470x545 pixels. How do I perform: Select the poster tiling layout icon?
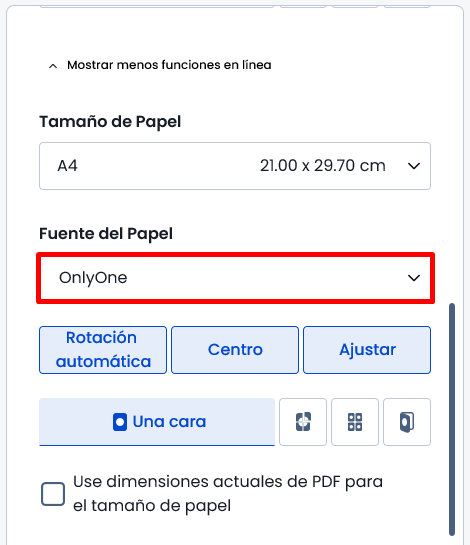pos(303,422)
